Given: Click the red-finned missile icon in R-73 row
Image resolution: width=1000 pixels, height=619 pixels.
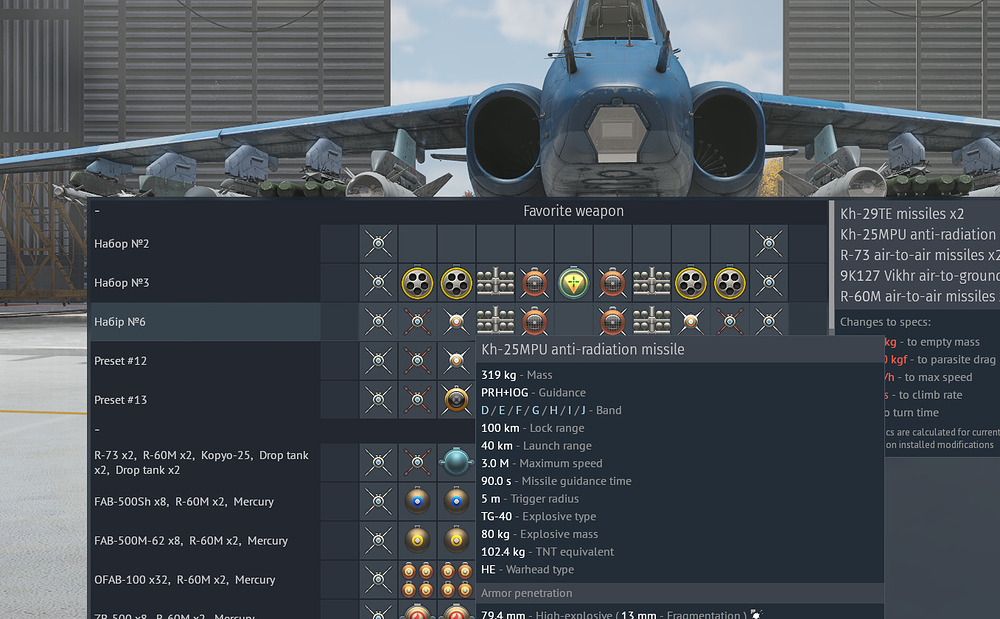Looking at the screenshot, I should [417, 462].
